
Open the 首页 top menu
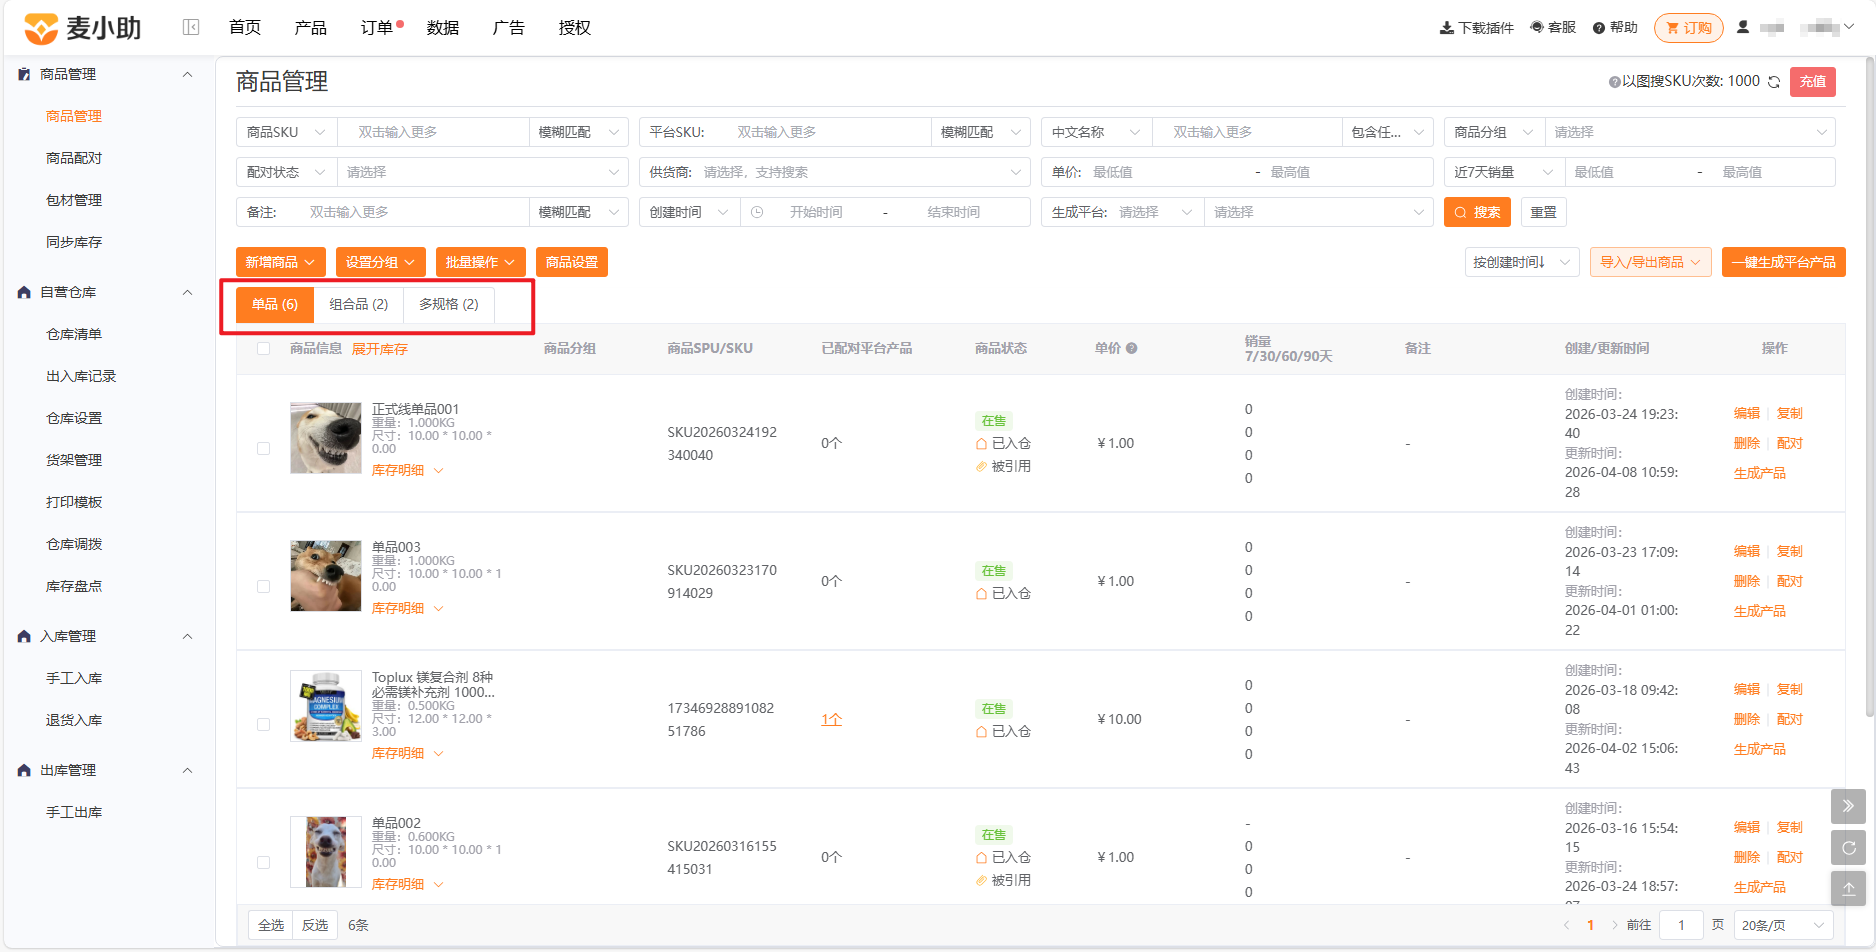(245, 28)
